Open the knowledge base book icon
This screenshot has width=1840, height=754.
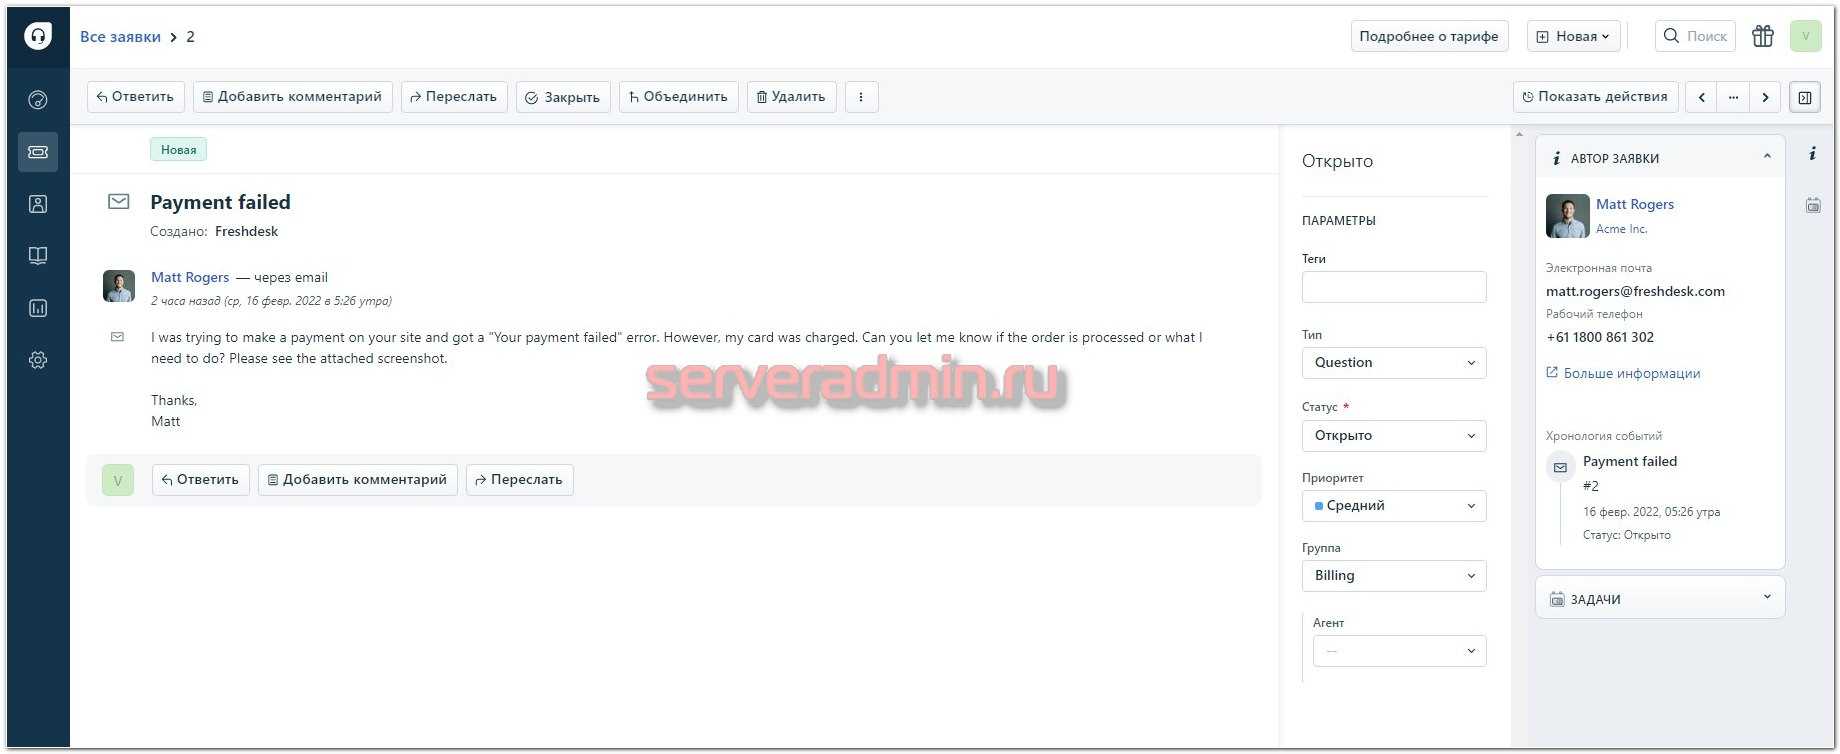38,256
